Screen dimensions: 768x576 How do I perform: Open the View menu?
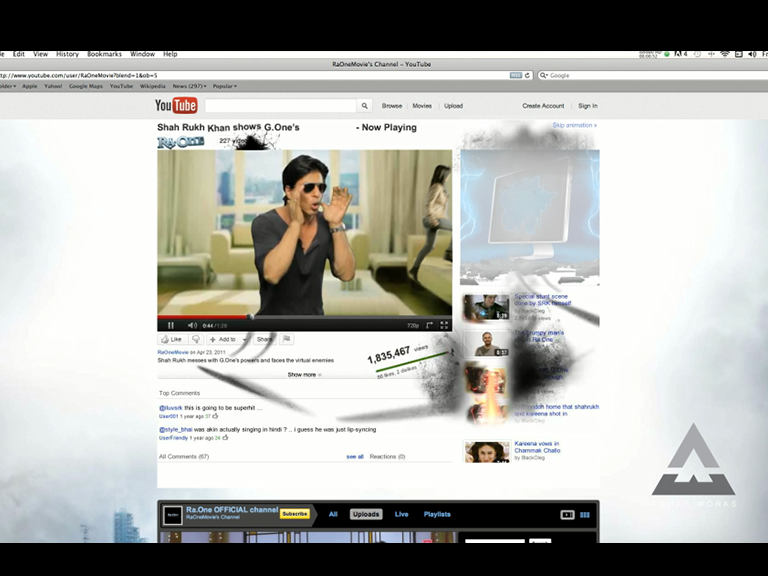click(41, 54)
